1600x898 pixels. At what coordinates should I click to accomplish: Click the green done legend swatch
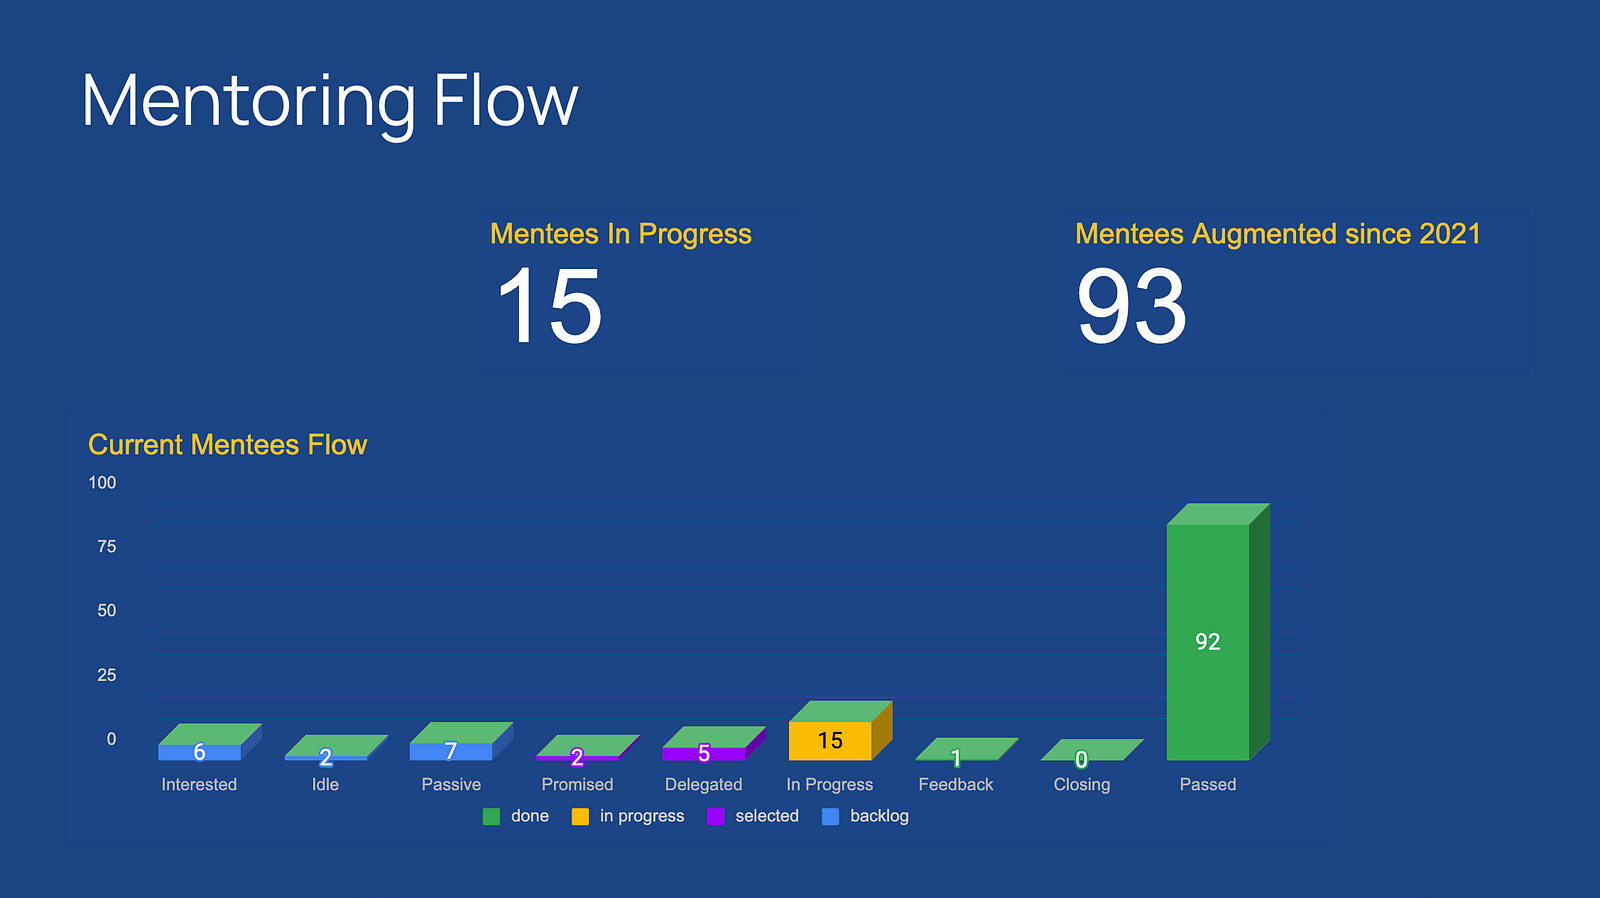(491, 816)
